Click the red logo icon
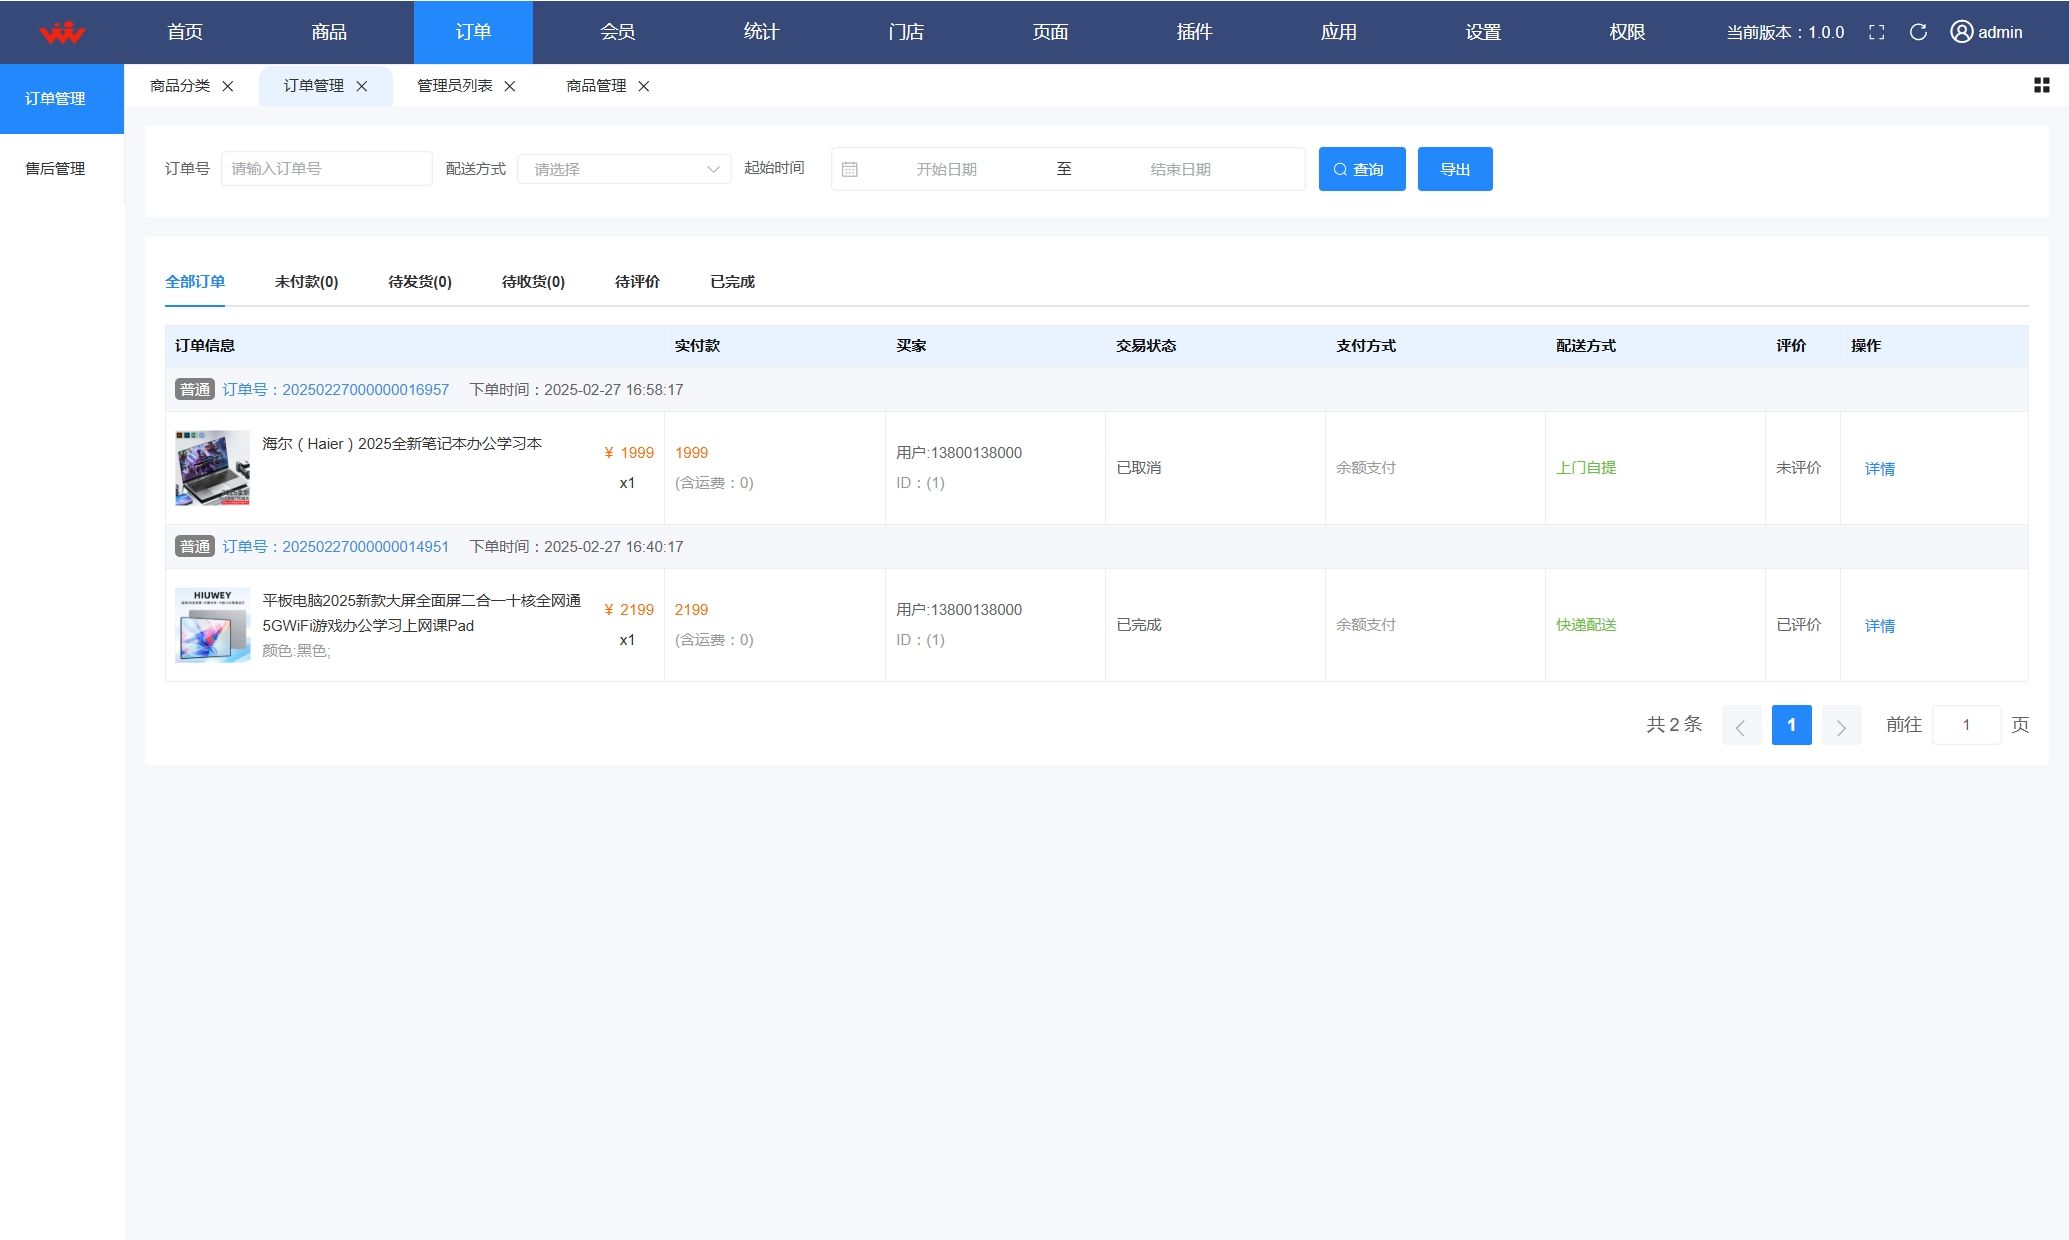Screen dimensions: 2069x1240 (x=62, y=32)
